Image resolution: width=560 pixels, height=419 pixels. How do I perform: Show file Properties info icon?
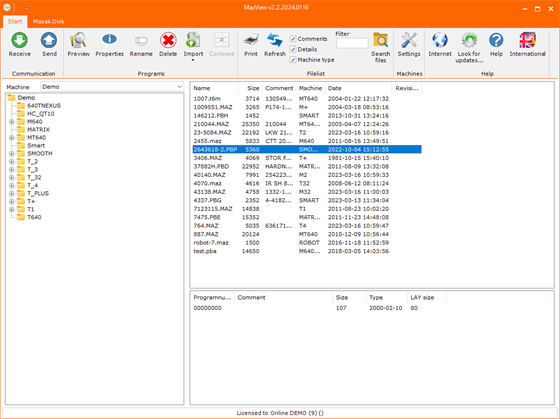tap(109, 40)
